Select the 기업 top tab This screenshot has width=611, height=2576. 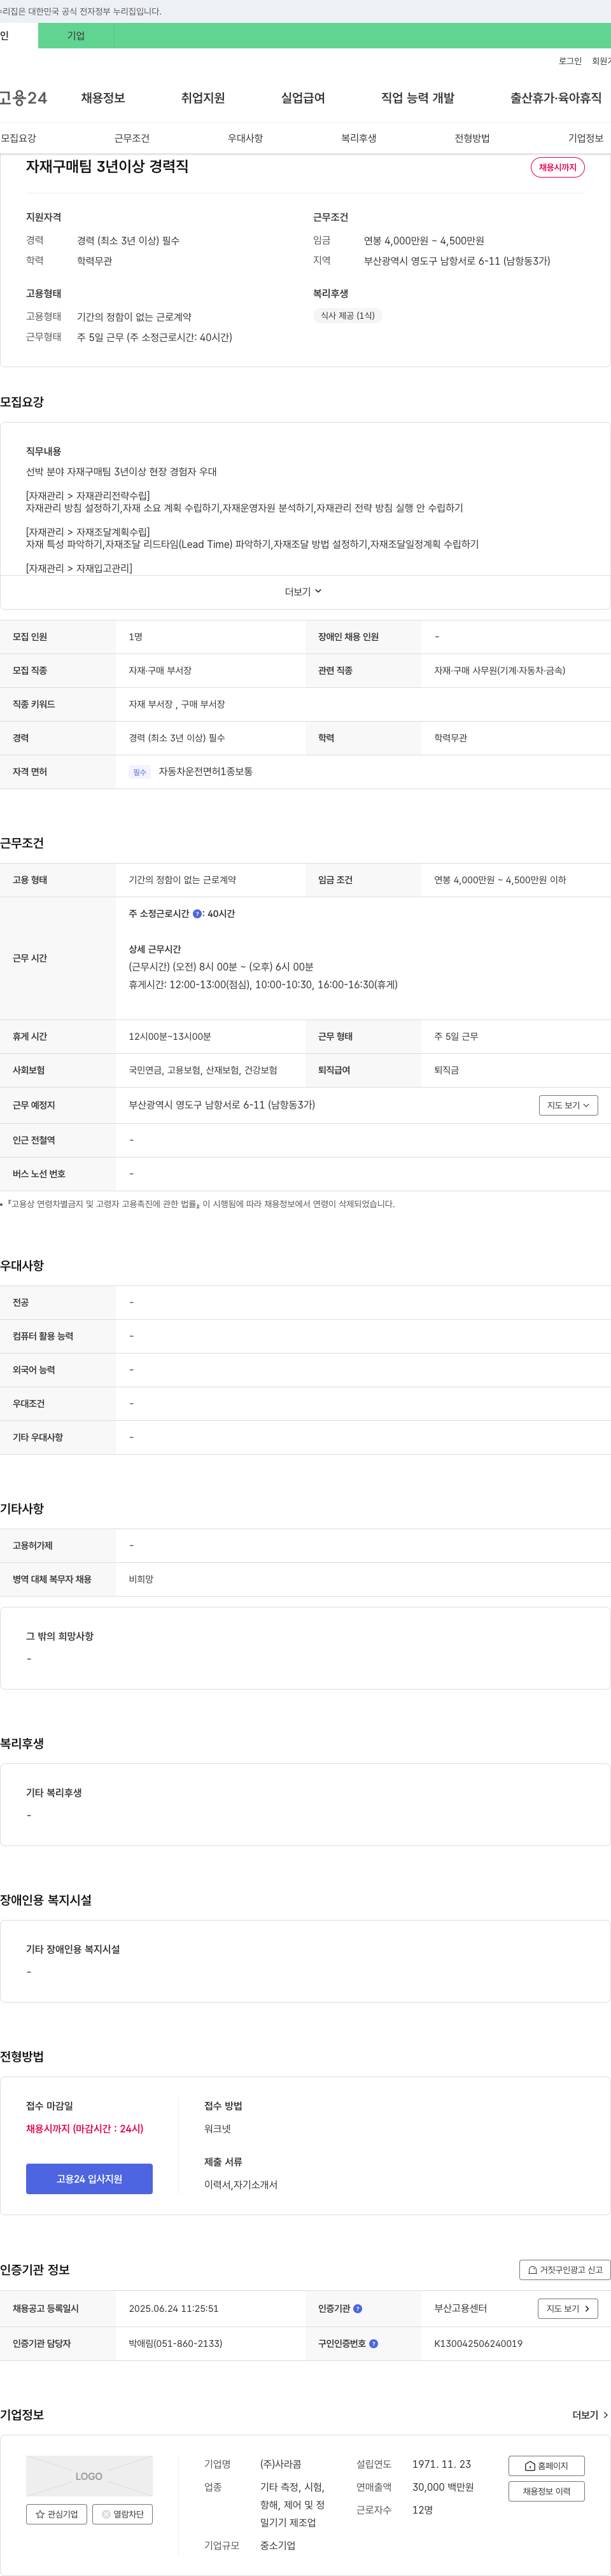(76, 36)
